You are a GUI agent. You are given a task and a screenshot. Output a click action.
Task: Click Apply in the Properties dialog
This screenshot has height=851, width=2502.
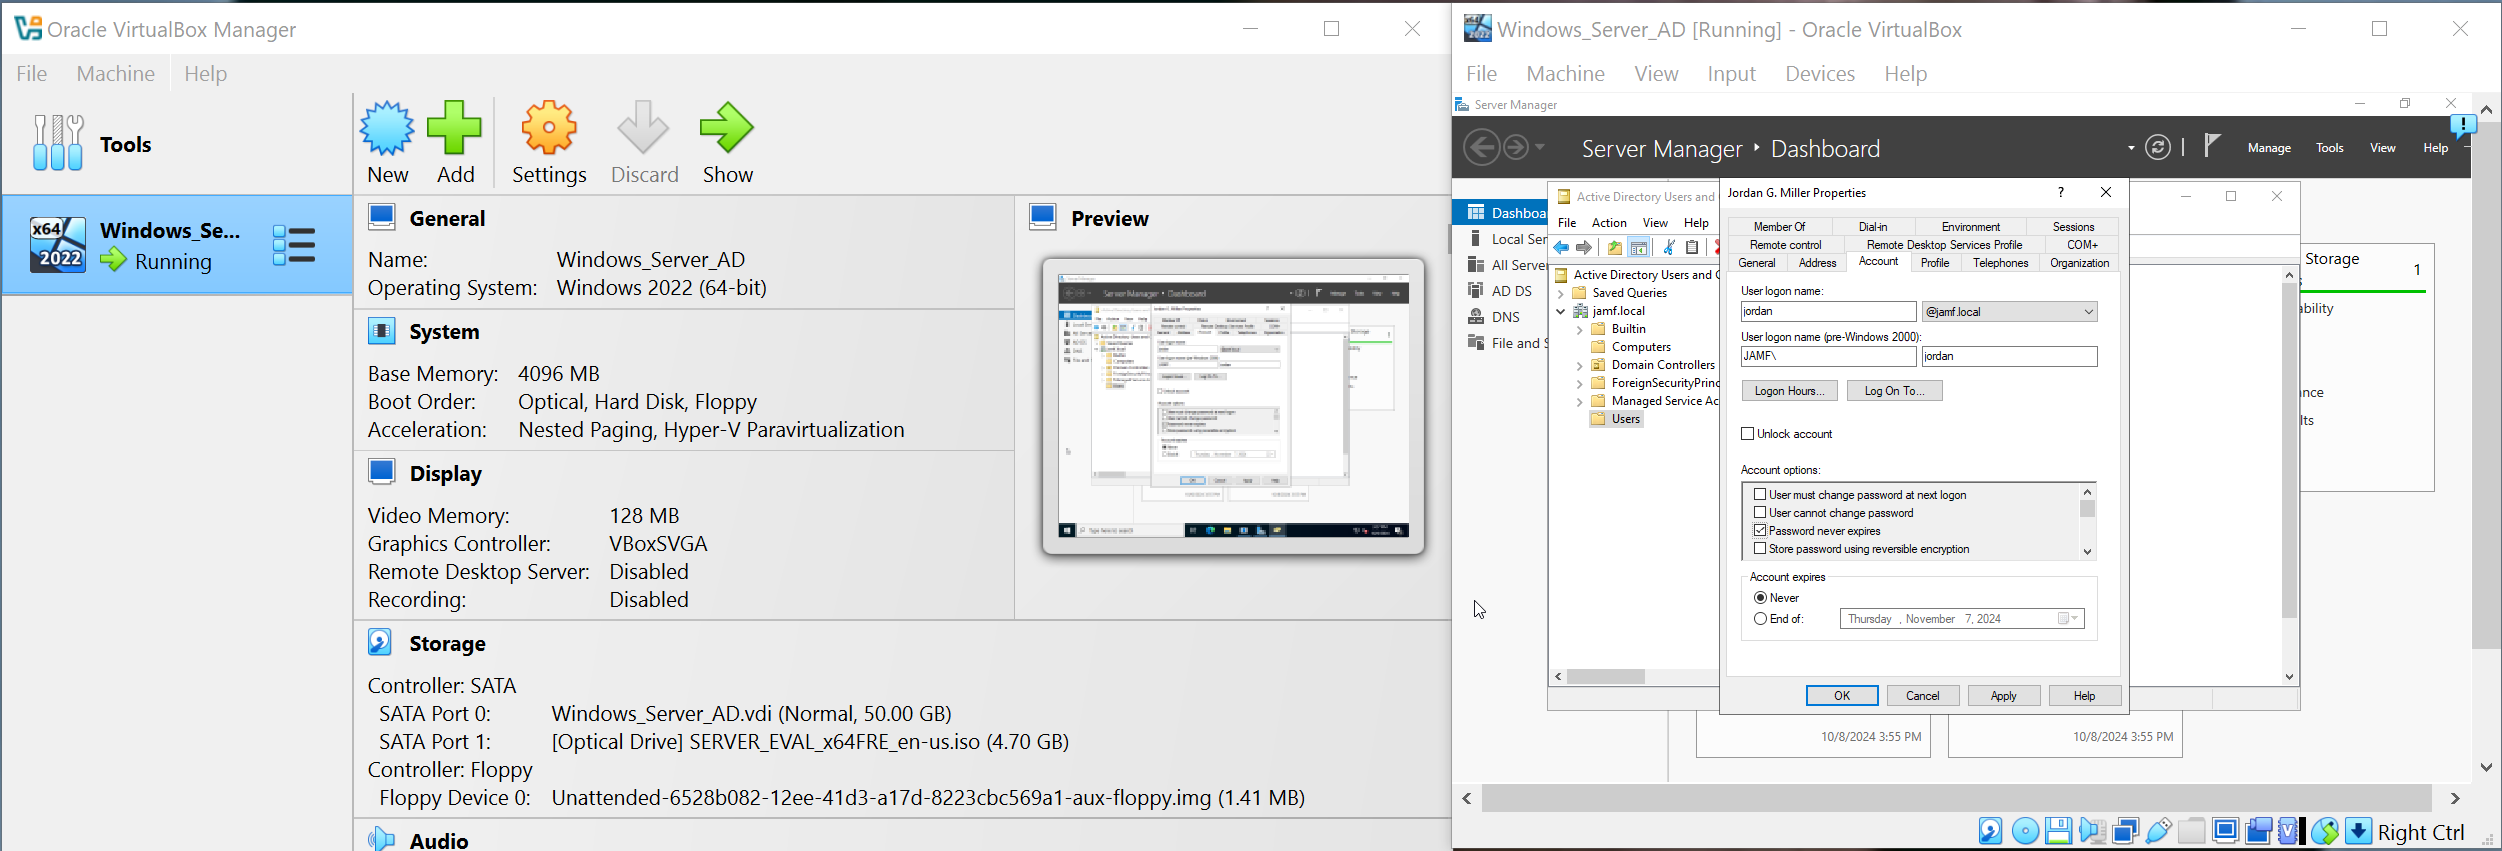coord(2003,696)
